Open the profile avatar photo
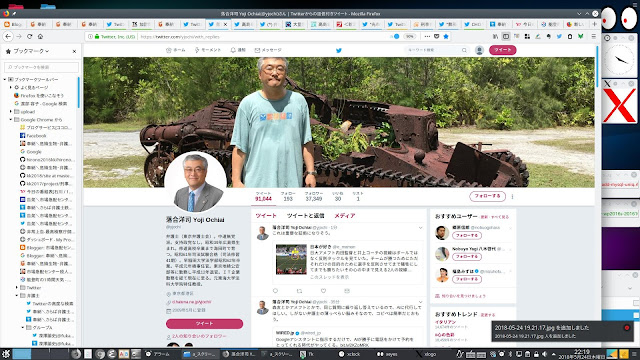640x360 pixels. click(196, 182)
